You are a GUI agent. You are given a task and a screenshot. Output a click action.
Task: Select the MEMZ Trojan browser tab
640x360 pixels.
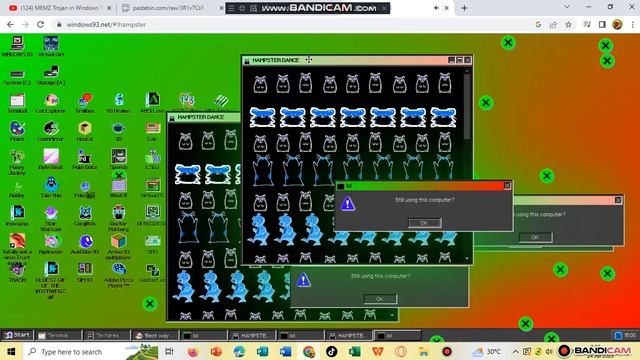point(60,8)
